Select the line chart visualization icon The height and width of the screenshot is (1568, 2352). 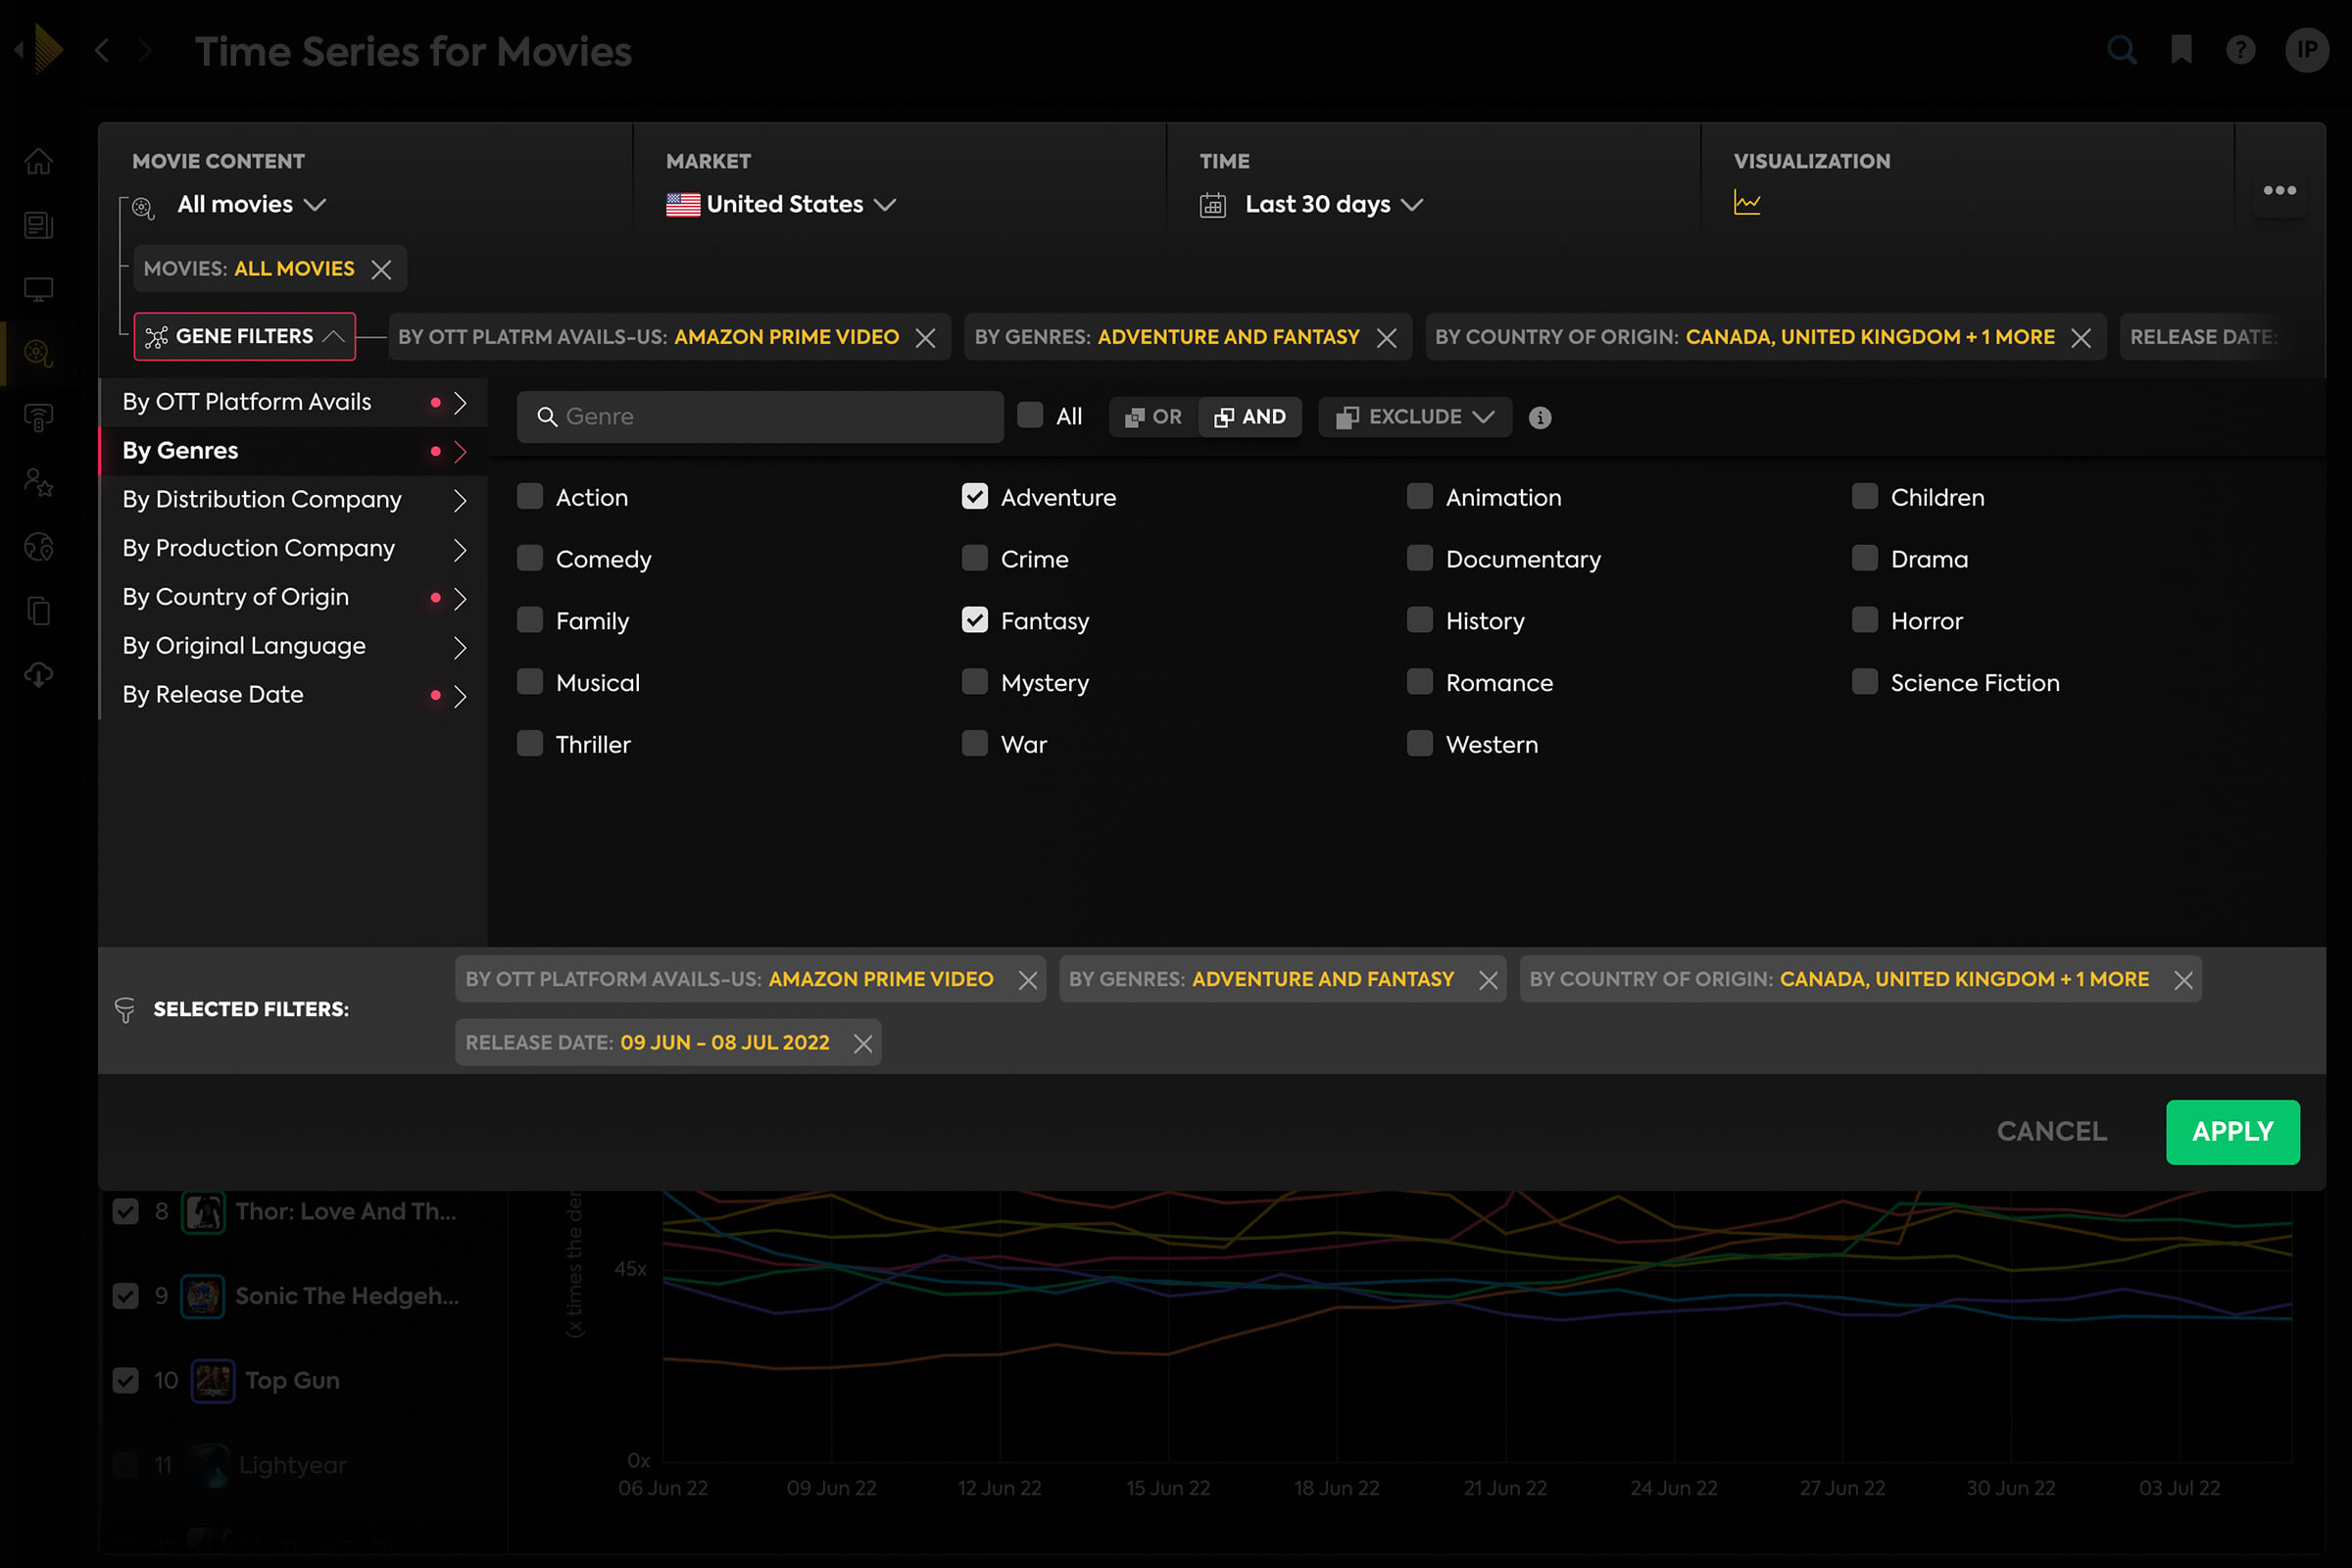click(x=1747, y=203)
